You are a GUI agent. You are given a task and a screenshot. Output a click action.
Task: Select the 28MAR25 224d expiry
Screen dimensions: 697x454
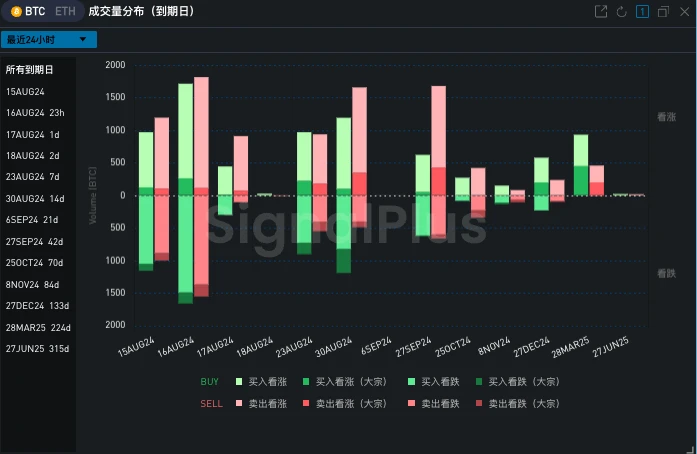(38, 327)
